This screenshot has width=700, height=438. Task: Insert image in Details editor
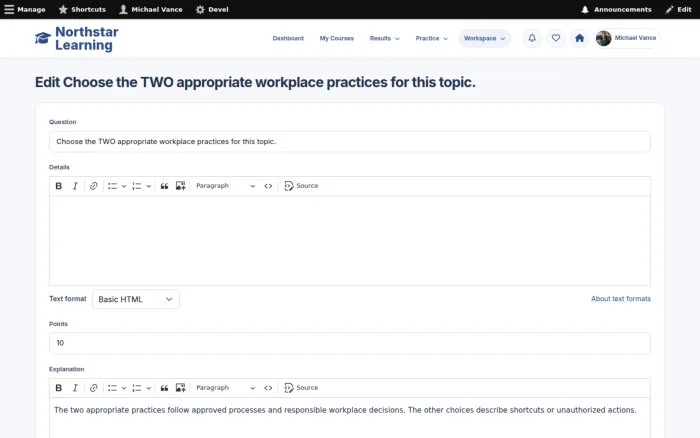(x=180, y=186)
